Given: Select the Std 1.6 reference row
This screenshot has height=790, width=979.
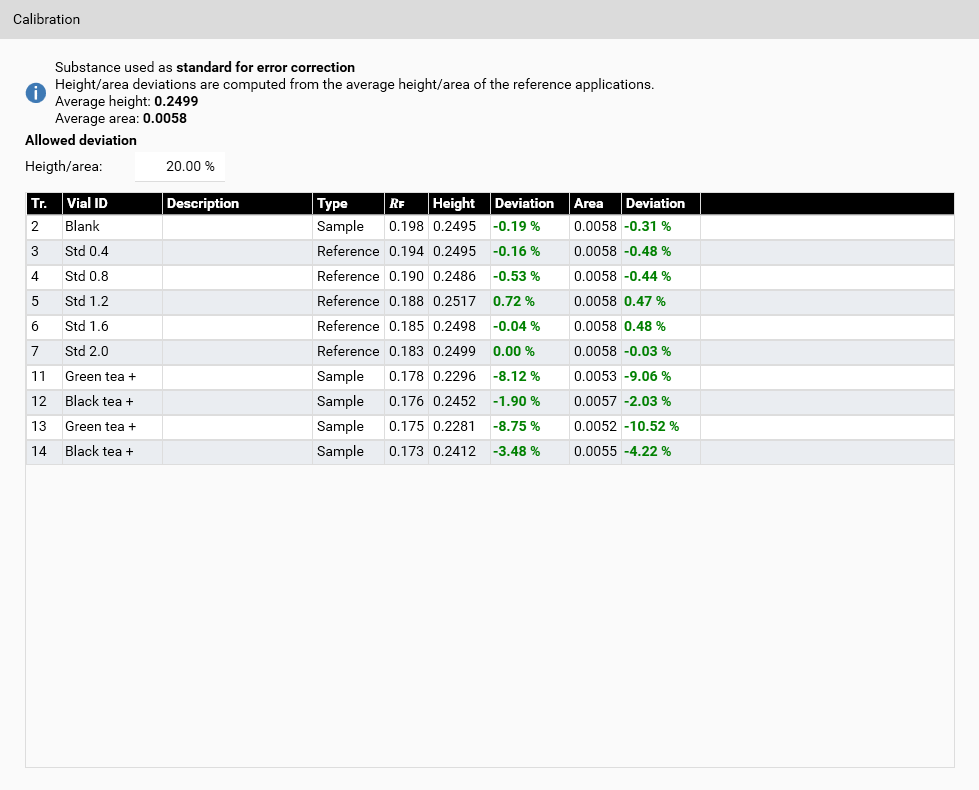Looking at the screenshot, I should pos(87,326).
